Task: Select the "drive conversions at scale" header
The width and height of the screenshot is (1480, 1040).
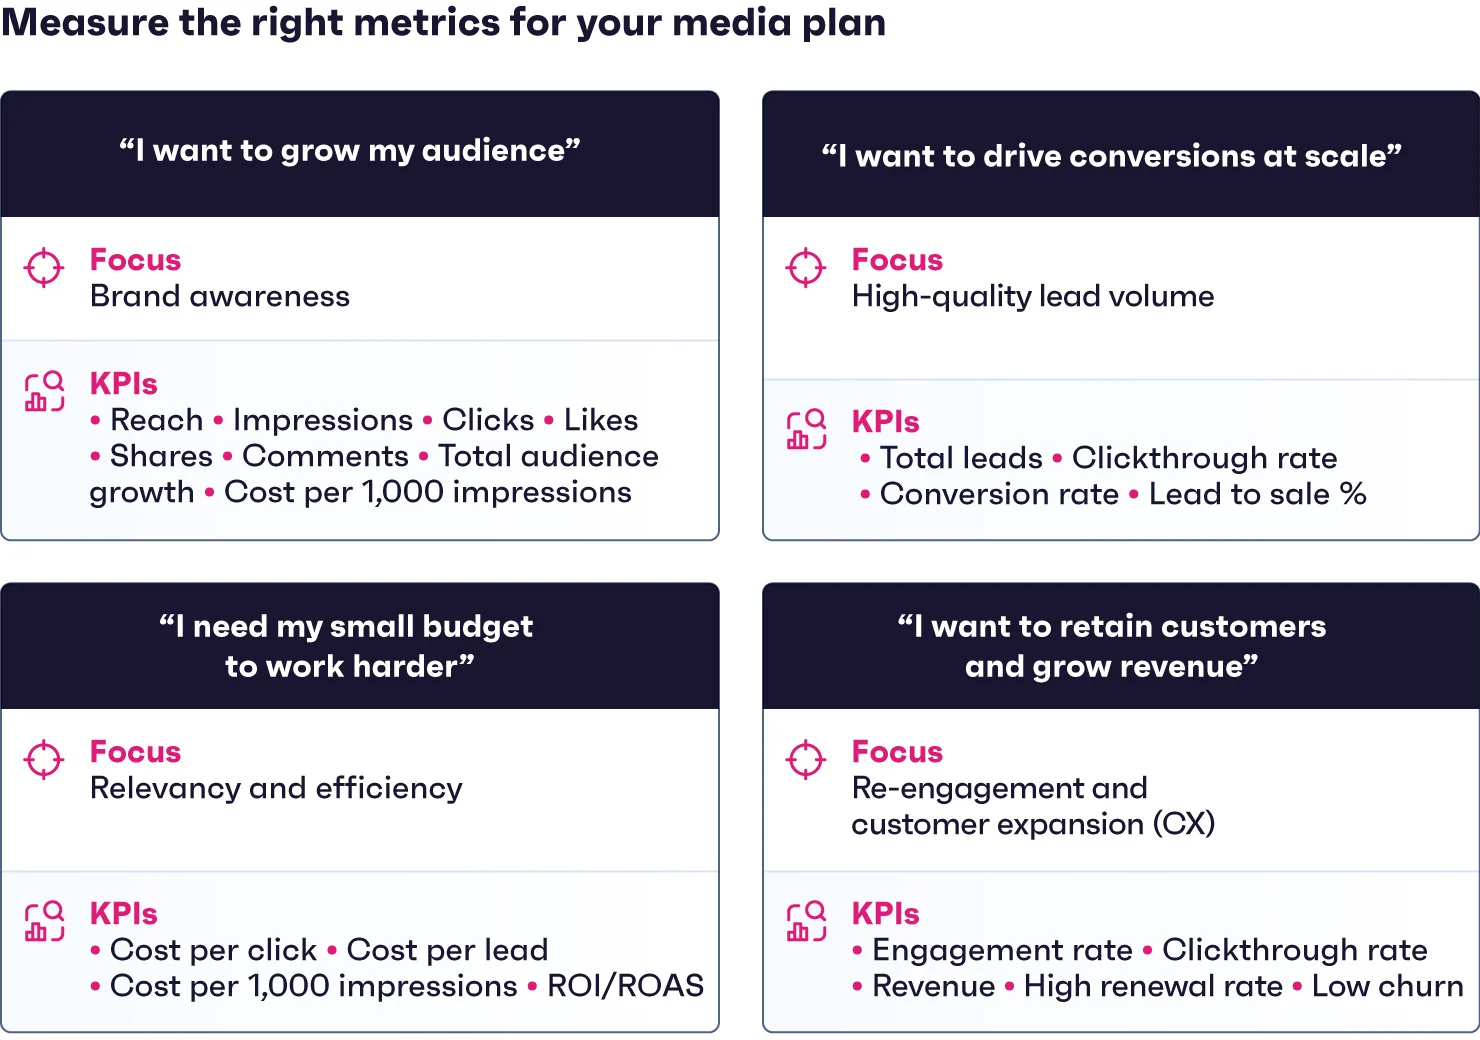Action: pos(1112,156)
